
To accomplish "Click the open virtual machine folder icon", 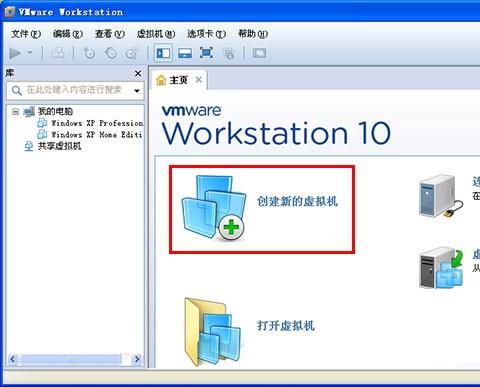I will tap(213, 332).
